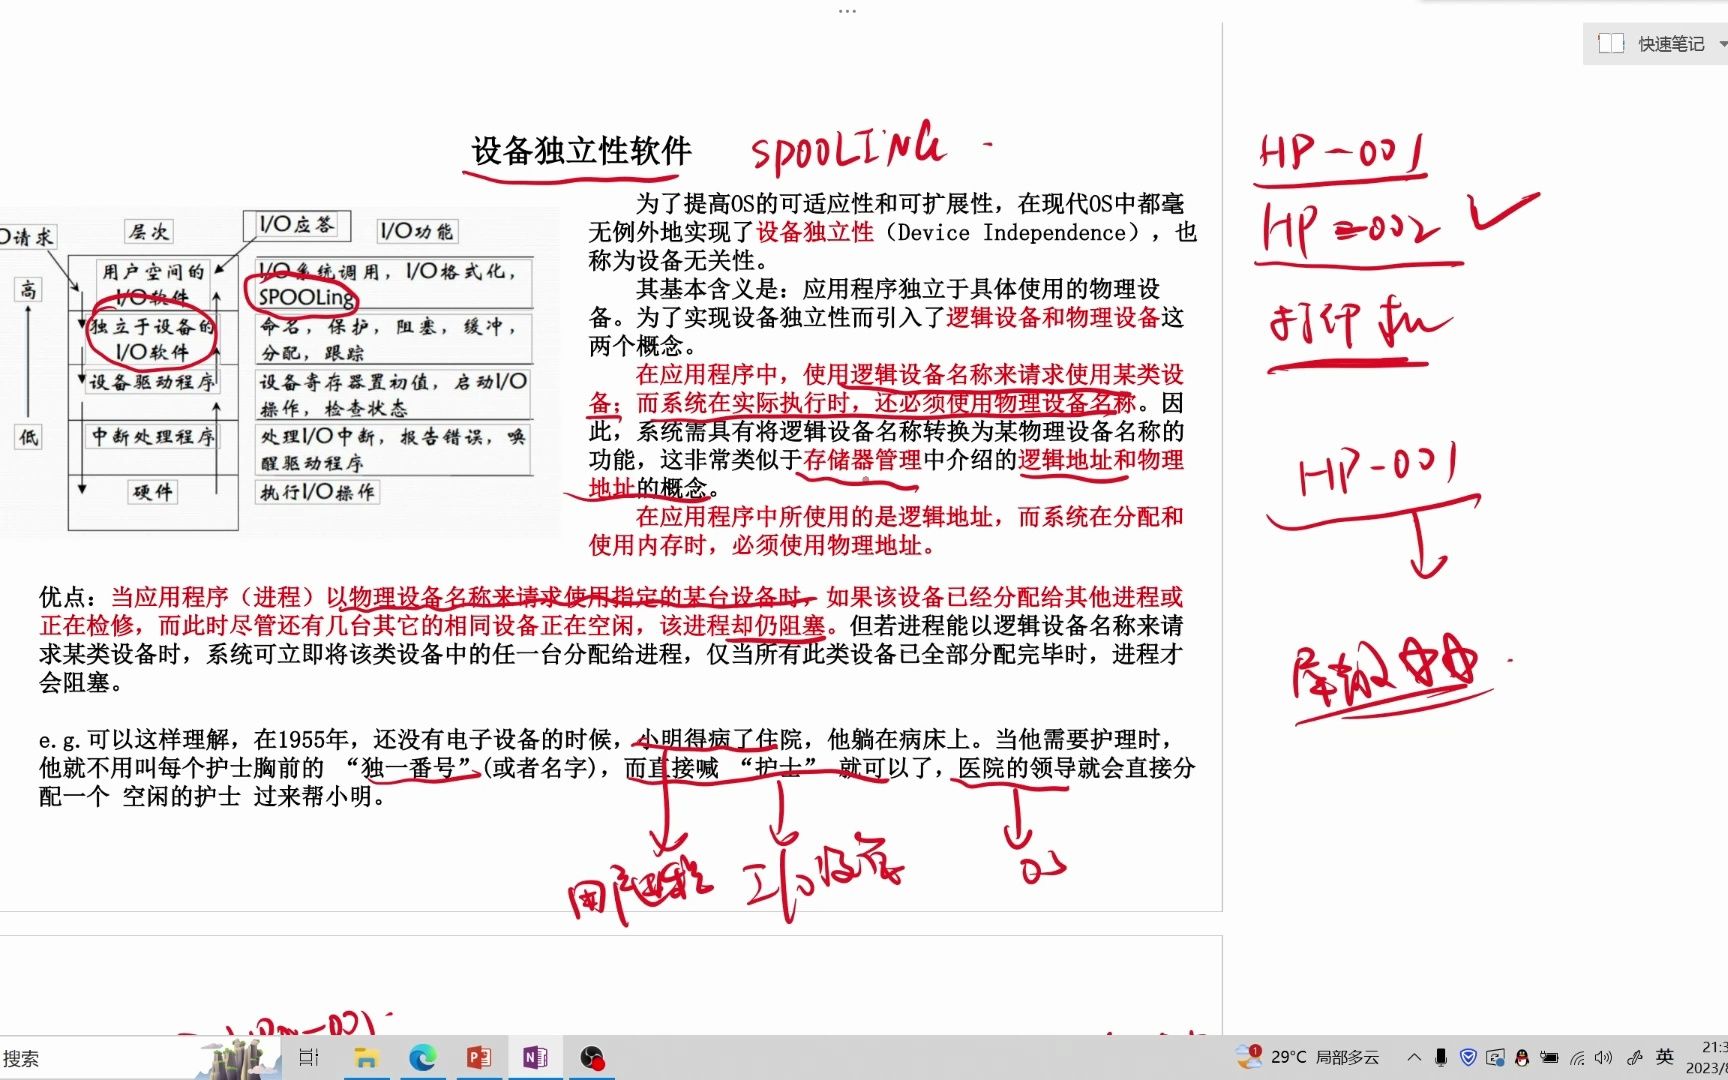
Task: Click the 硬件 box in diagram
Action: coord(153,492)
